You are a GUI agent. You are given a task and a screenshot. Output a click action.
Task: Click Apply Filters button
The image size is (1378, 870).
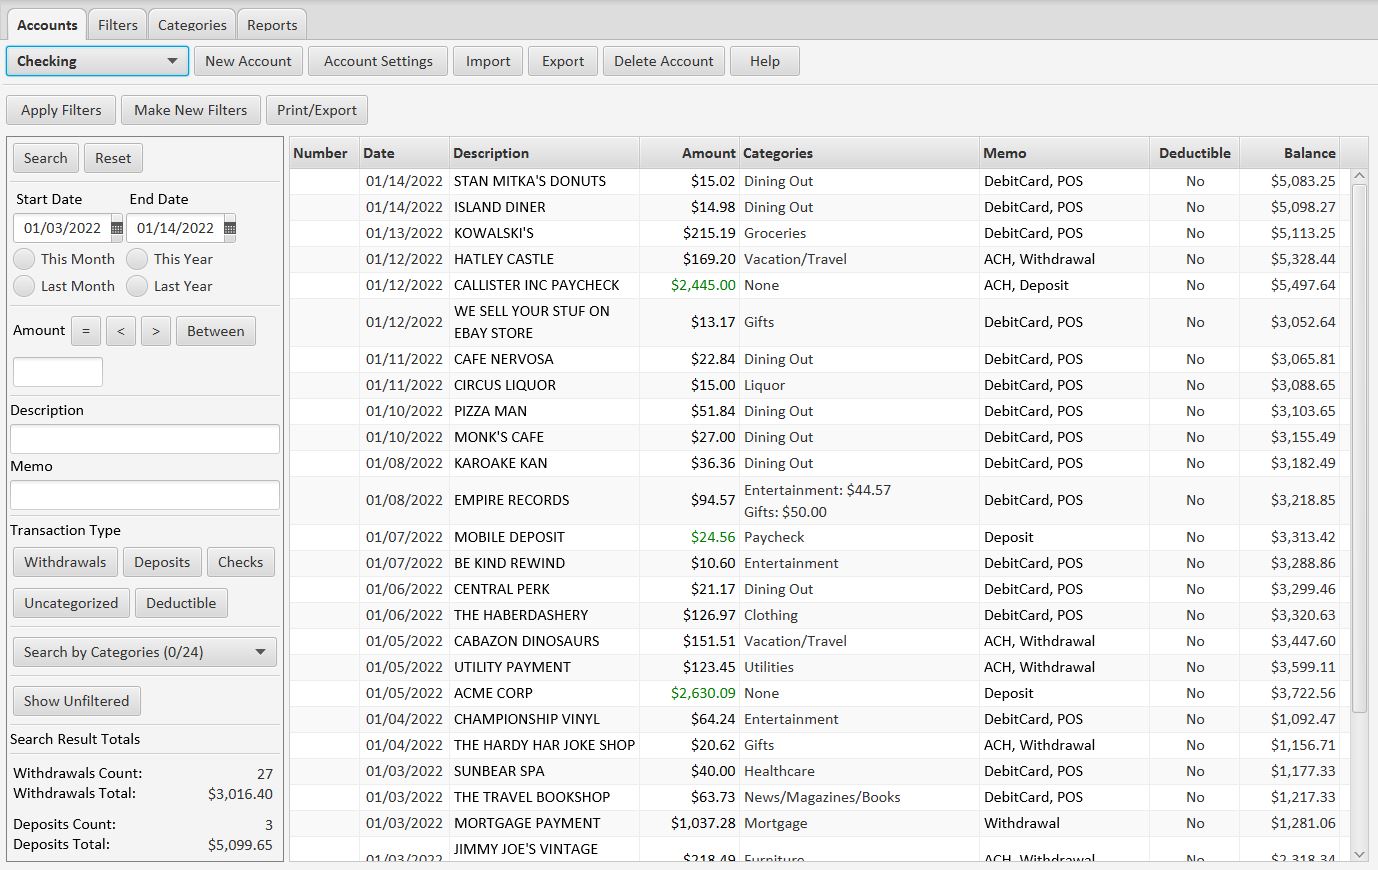(x=61, y=110)
